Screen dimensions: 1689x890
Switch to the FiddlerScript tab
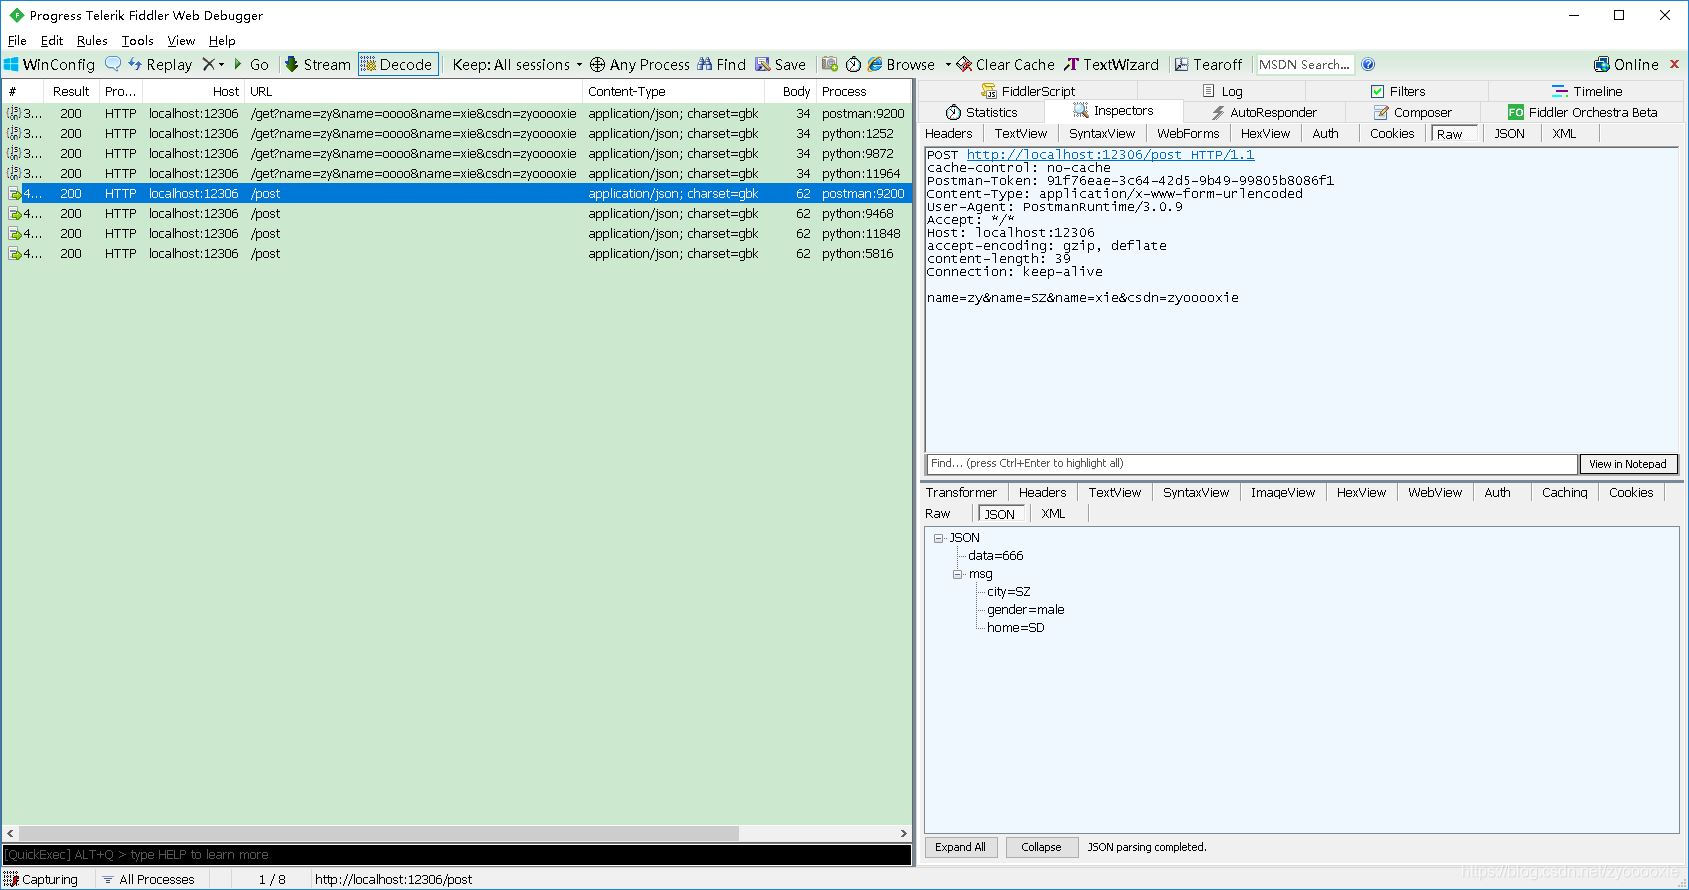1028,91
